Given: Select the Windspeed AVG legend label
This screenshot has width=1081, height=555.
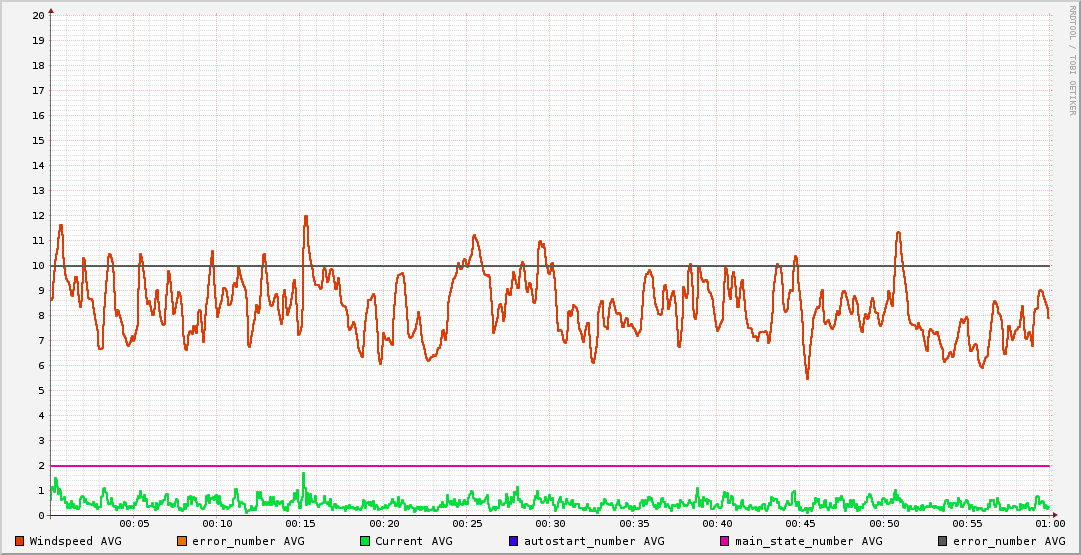Looking at the screenshot, I should (75, 541).
